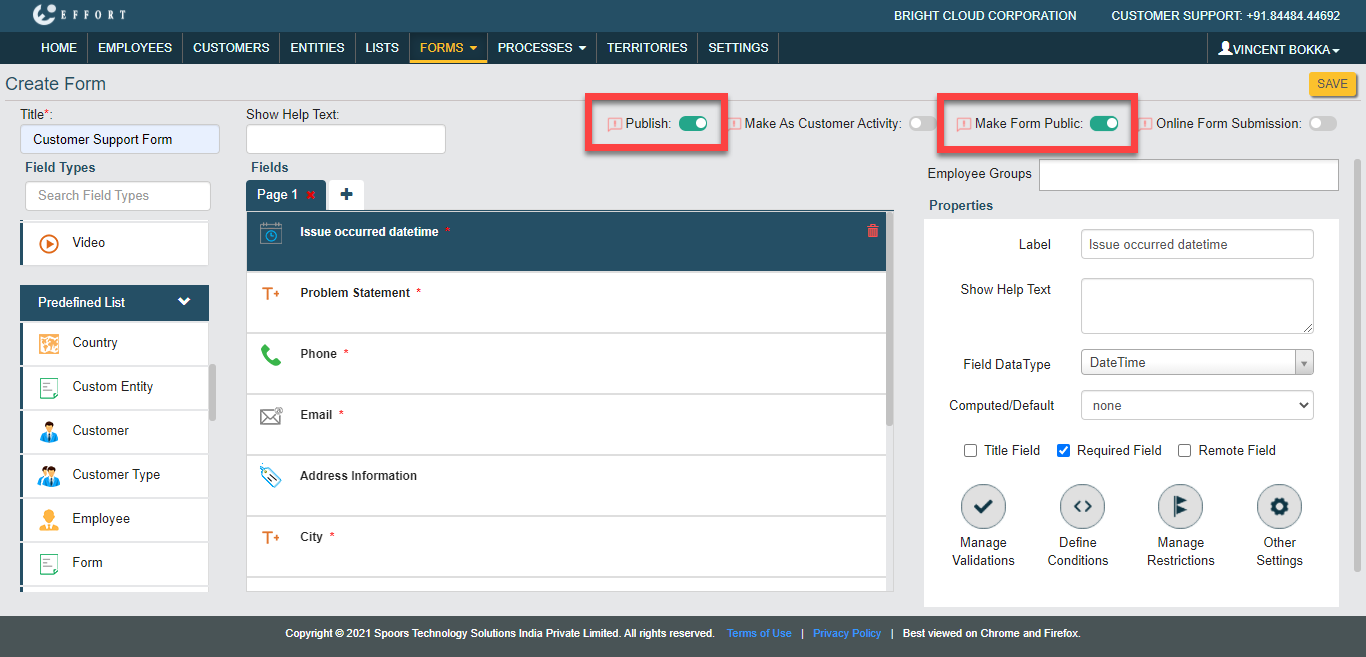The width and height of the screenshot is (1366, 657).
Task: Enable Online Form Submission switch
Action: [1322, 124]
